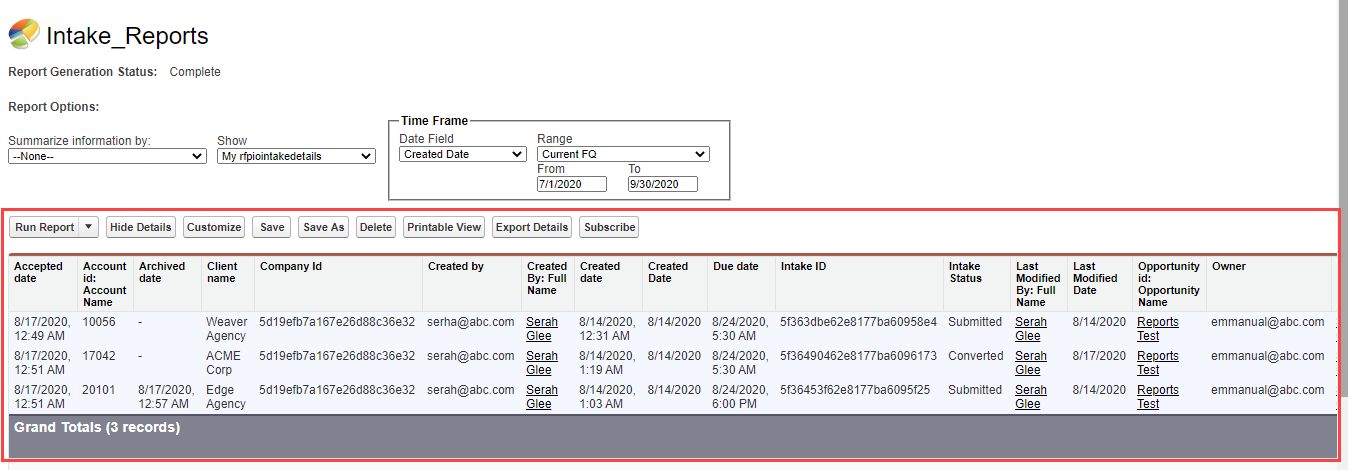Click last modified date 8/17/2020 cell
The image size is (1348, 470).
(x=1099, y=356)
